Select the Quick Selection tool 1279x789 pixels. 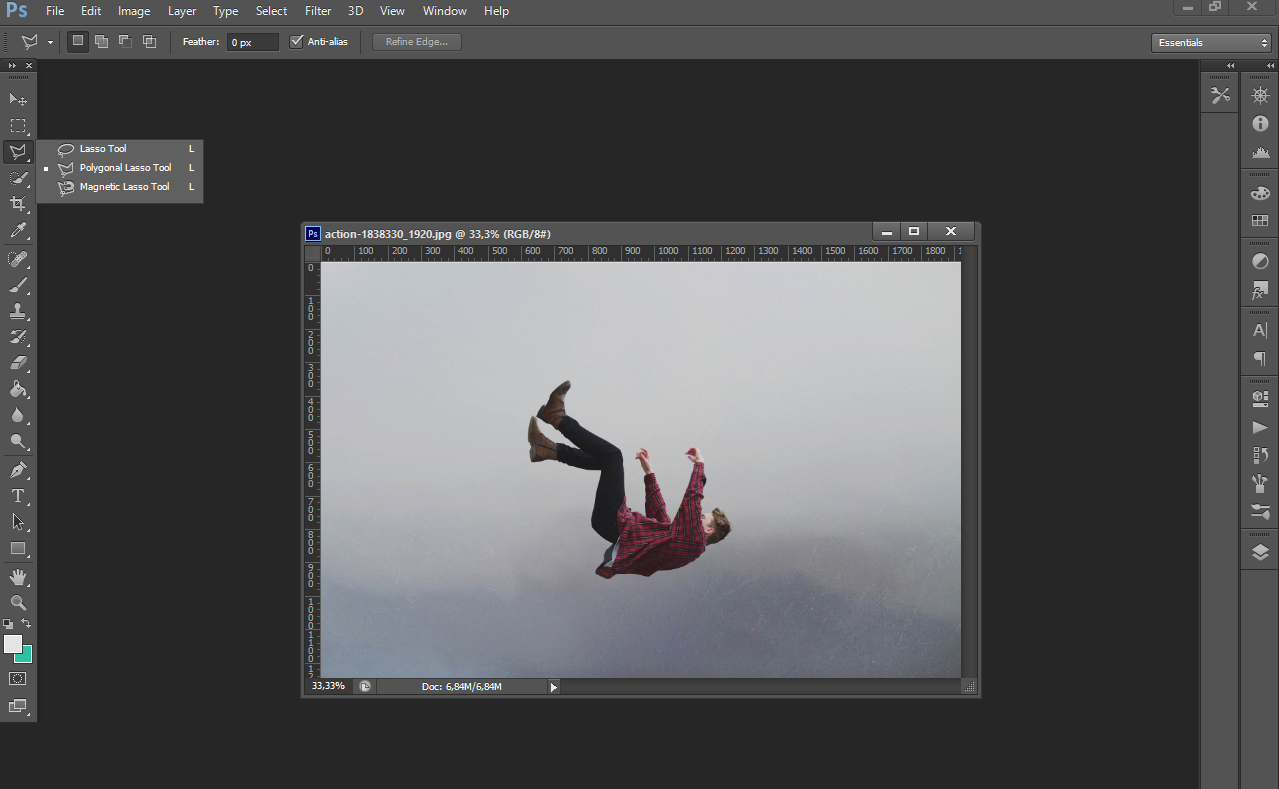[18, 178]
